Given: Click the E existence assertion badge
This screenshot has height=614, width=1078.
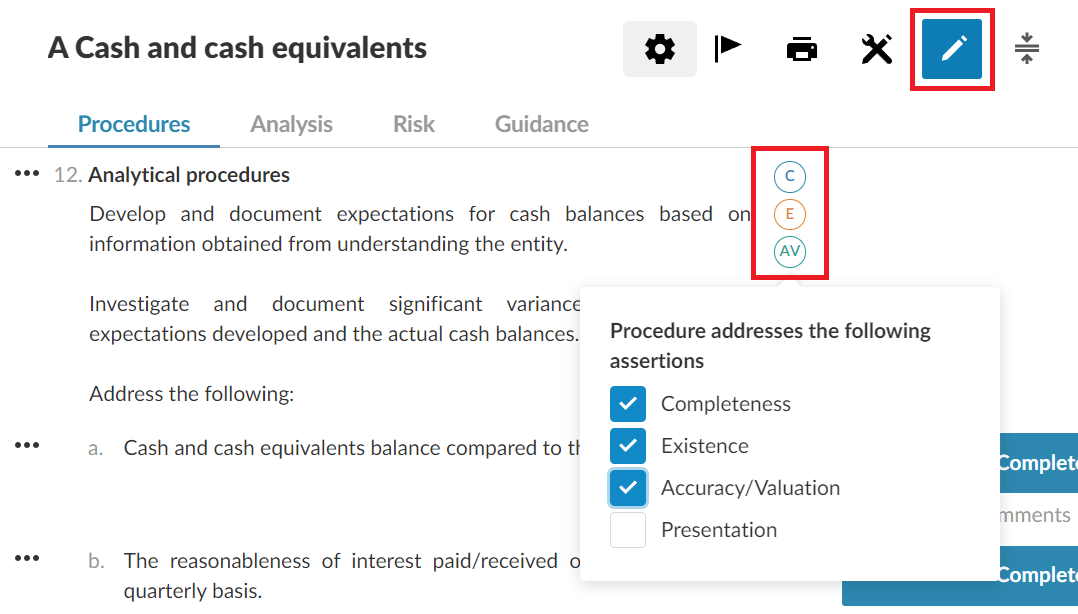Looking at the screenshot, I should coord(789,214).
